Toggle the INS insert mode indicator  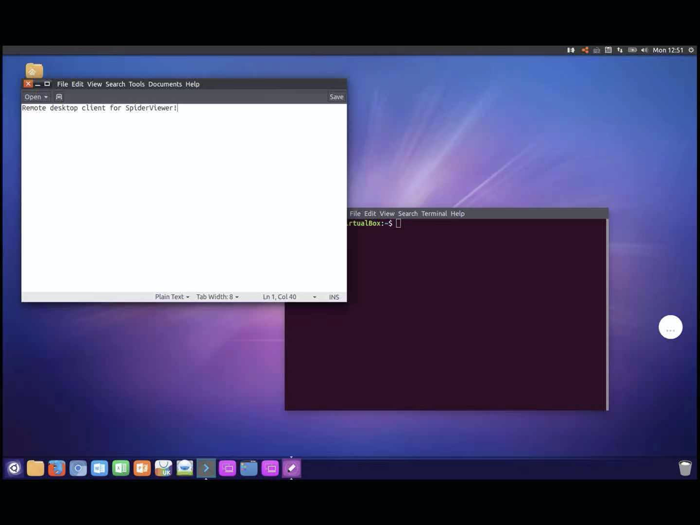(334, 297)
